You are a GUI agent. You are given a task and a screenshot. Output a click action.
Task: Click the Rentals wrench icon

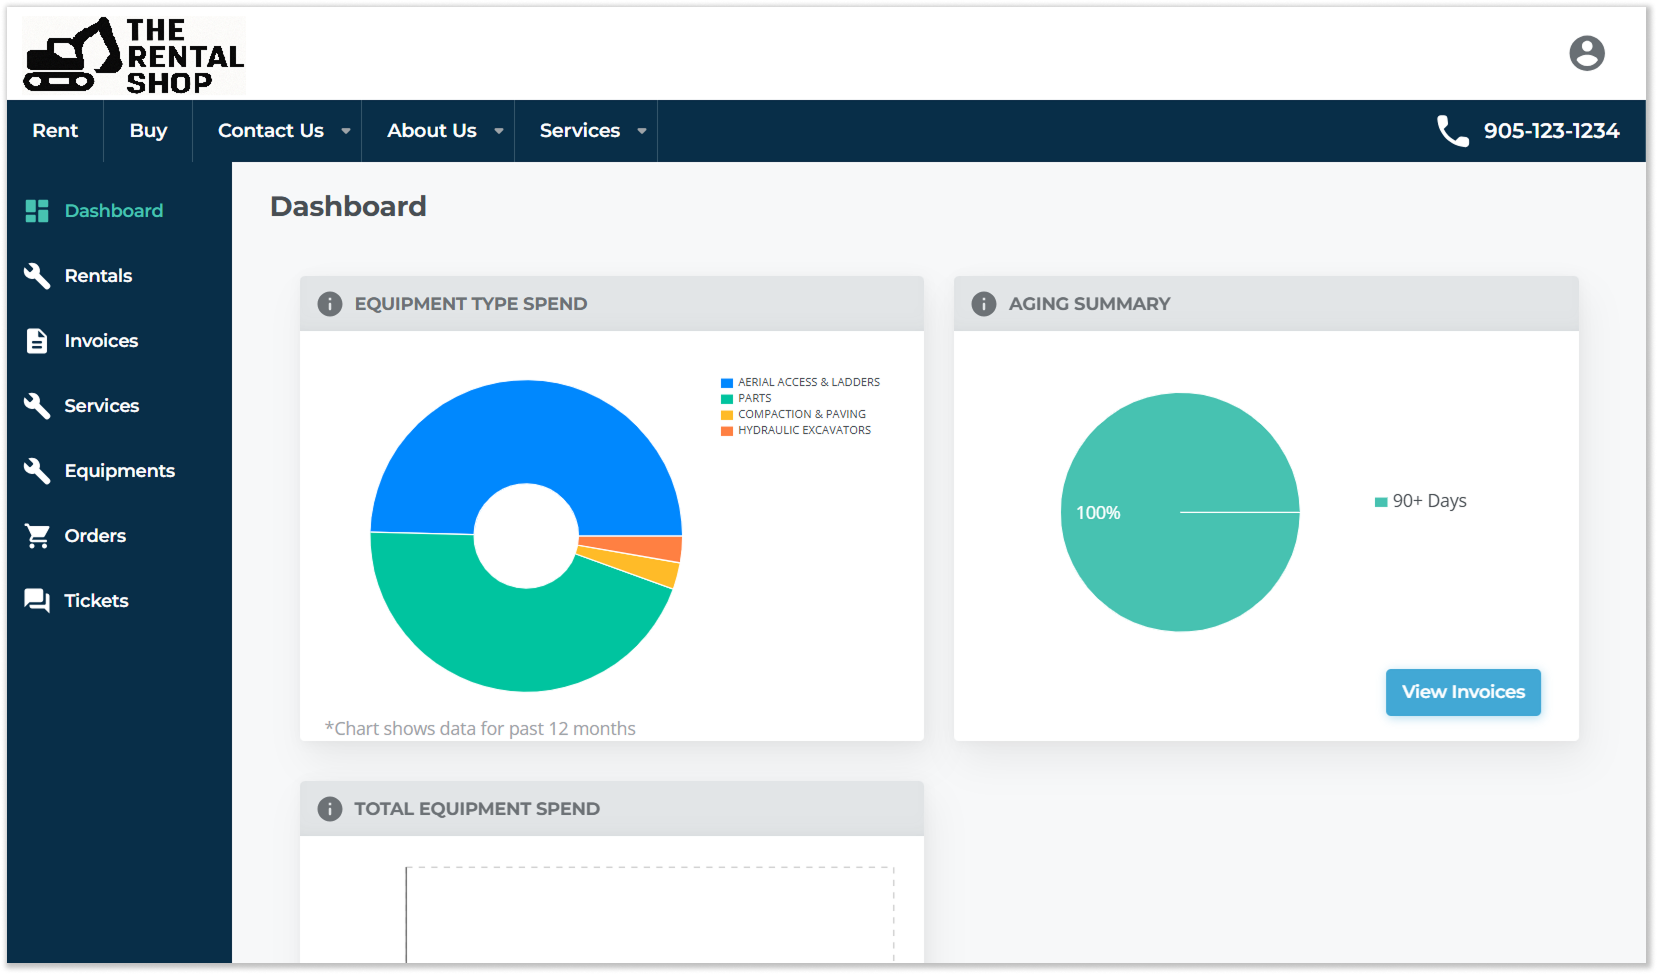click(x=37, y=276)
